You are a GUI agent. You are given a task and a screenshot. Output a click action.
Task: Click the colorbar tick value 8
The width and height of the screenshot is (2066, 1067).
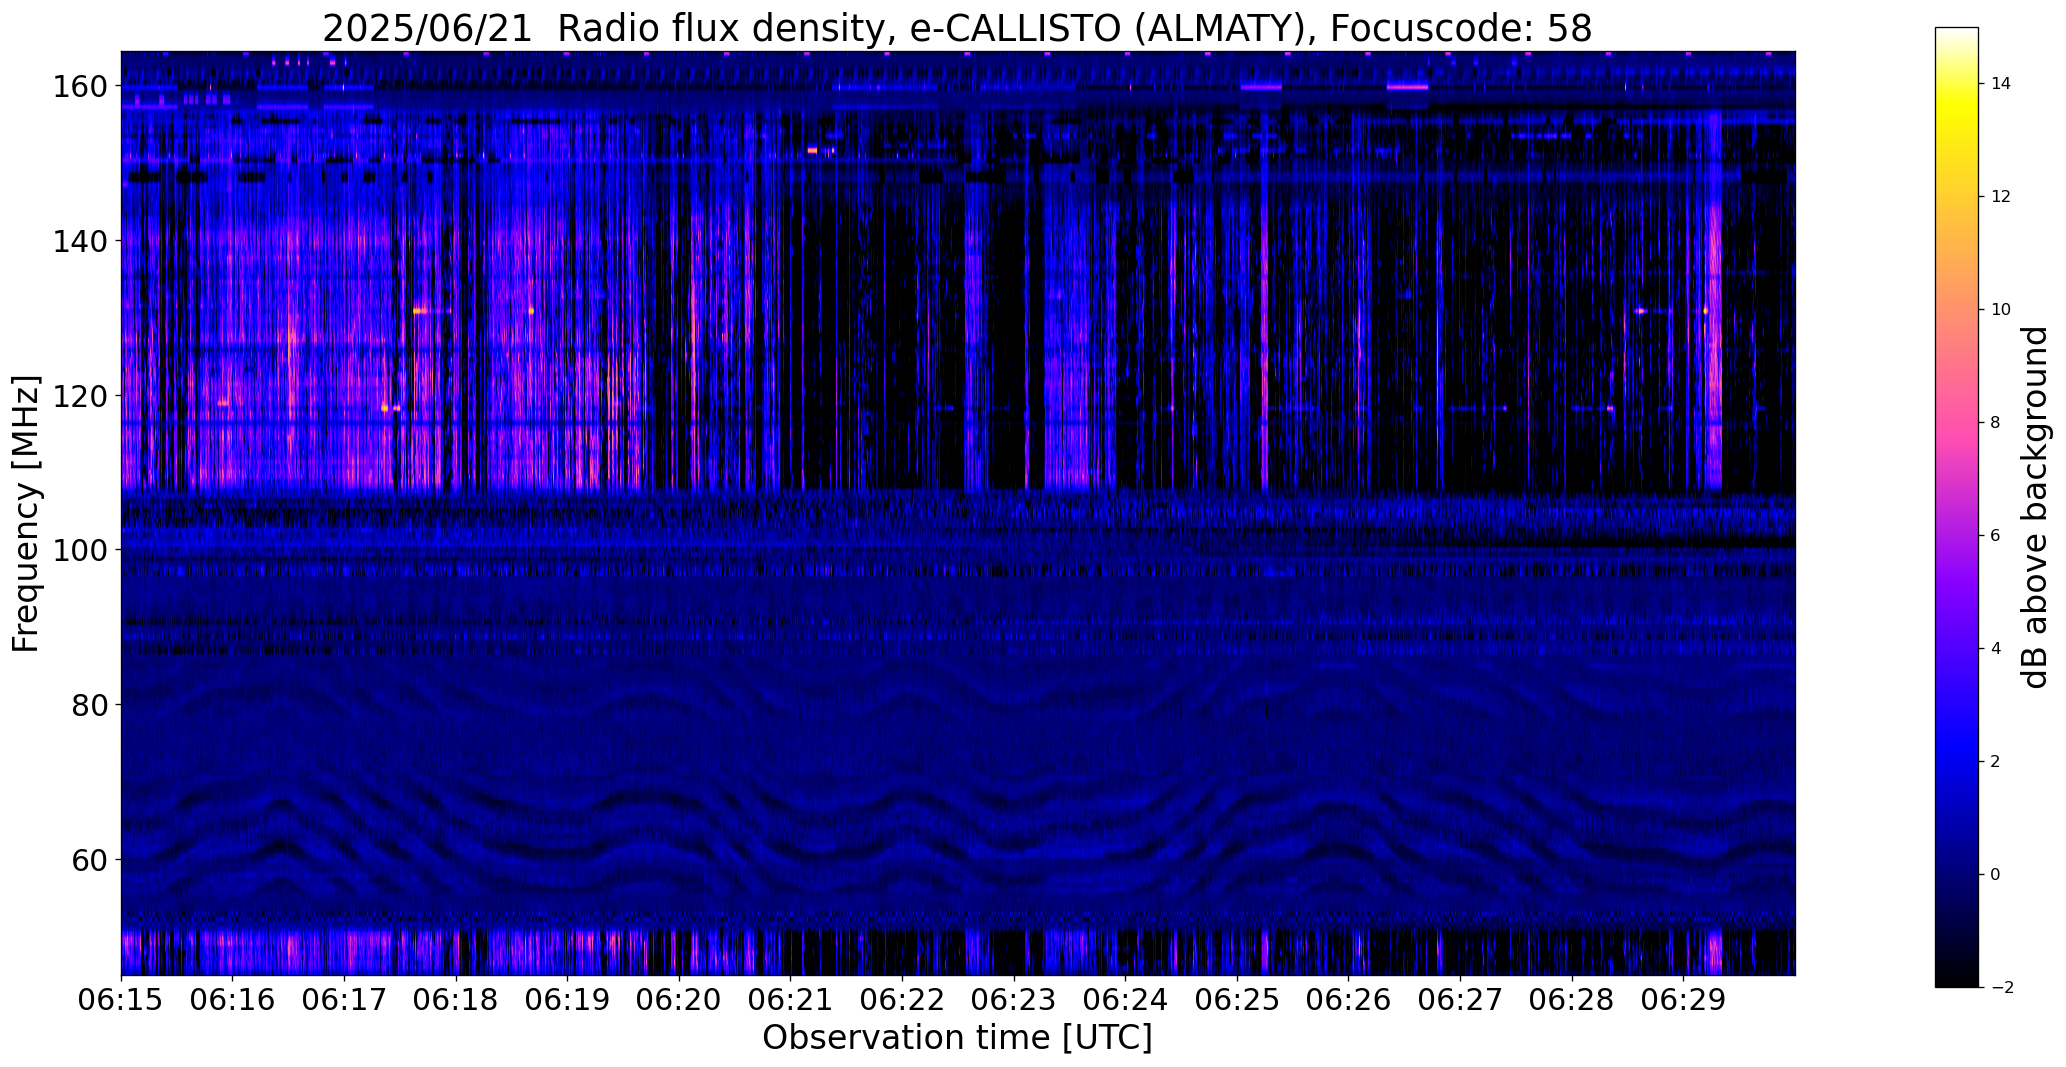click(1995, 423)
